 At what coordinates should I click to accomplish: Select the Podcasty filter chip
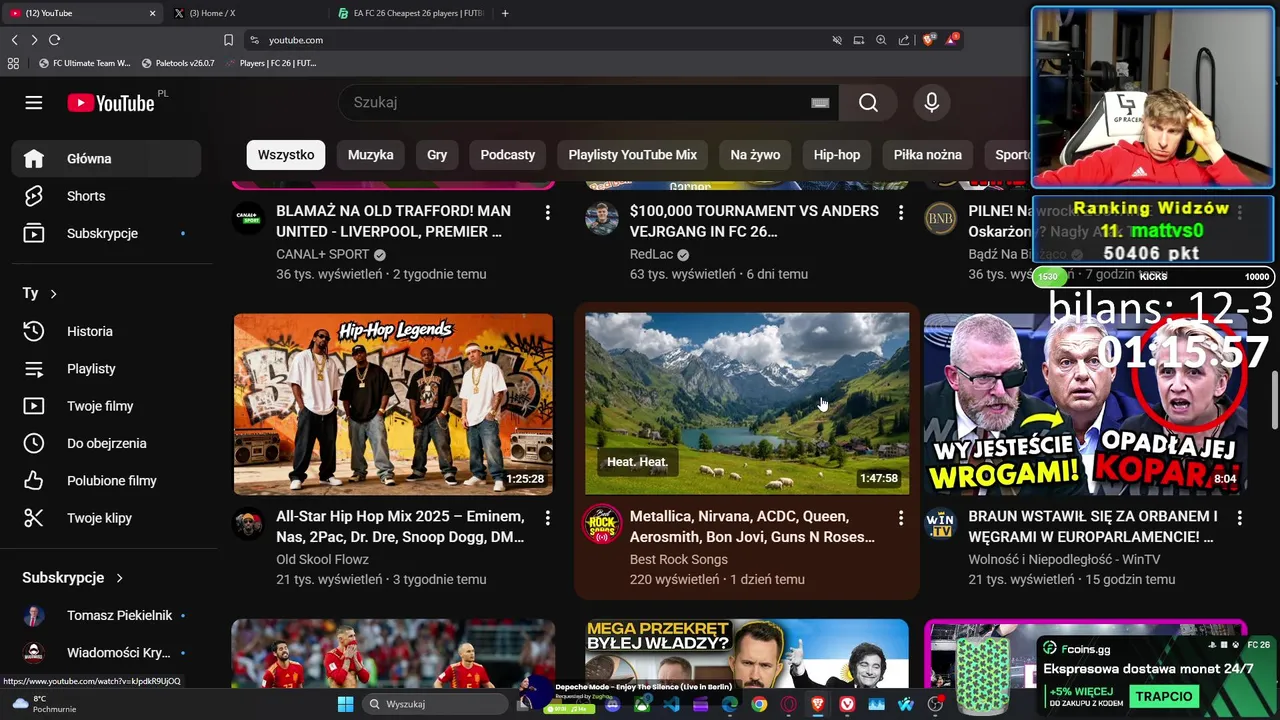508,155
